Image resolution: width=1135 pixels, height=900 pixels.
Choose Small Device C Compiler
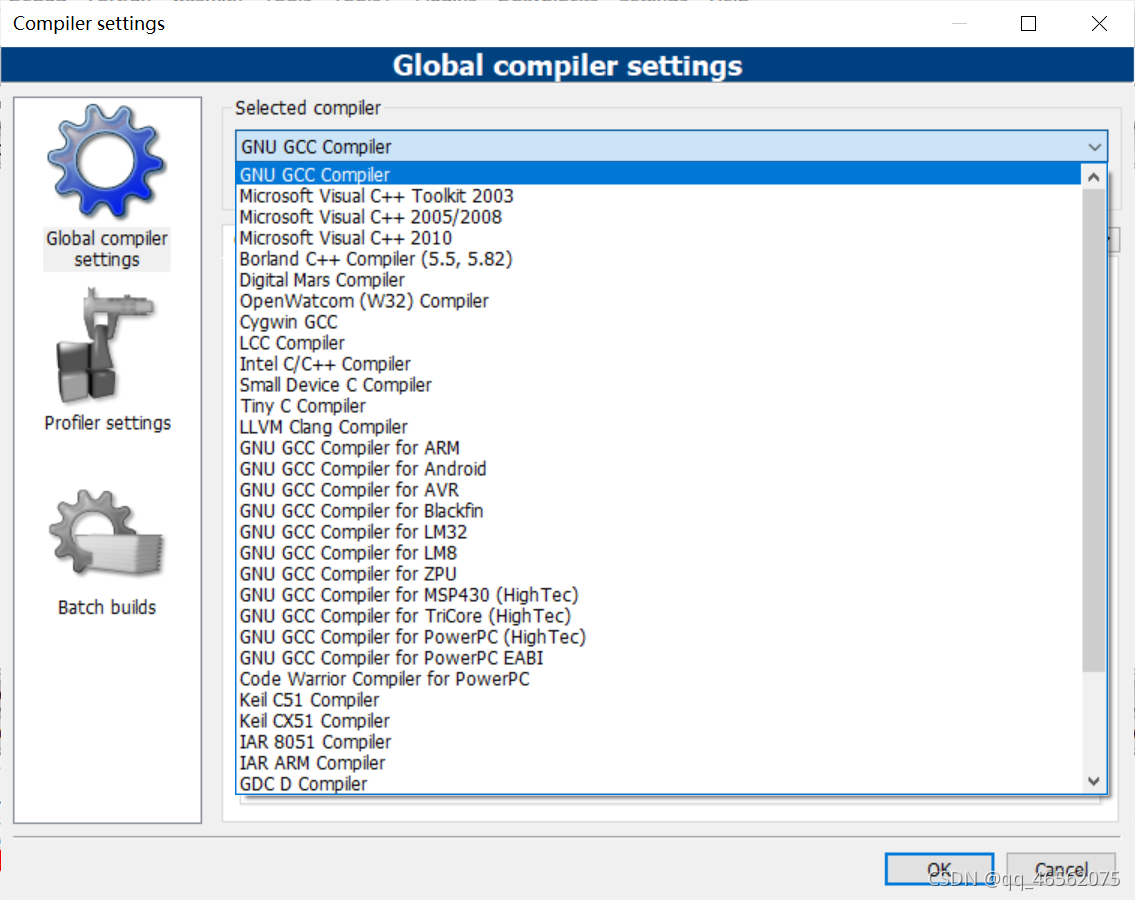coord(658,385)
